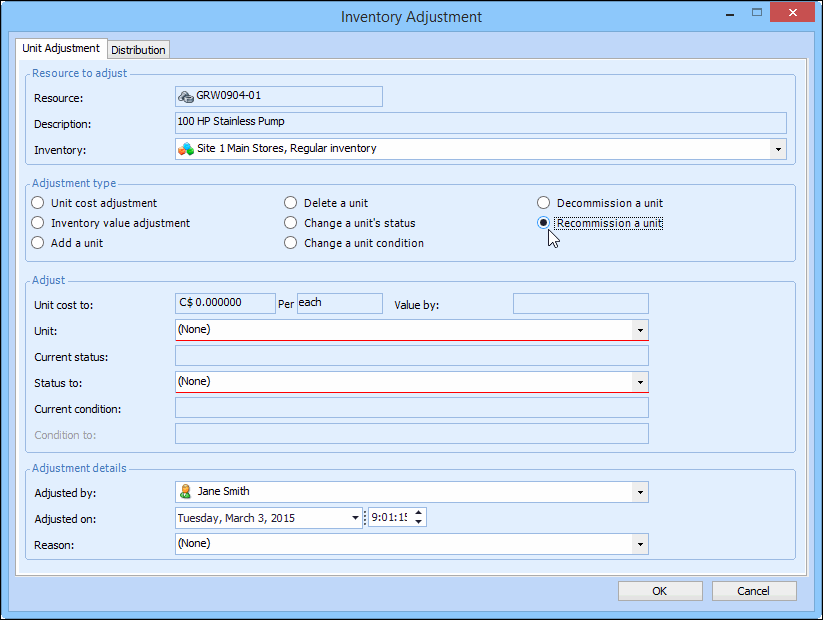
Task: Expand the Reason dropdown list
Action: (x=639, y=544)
